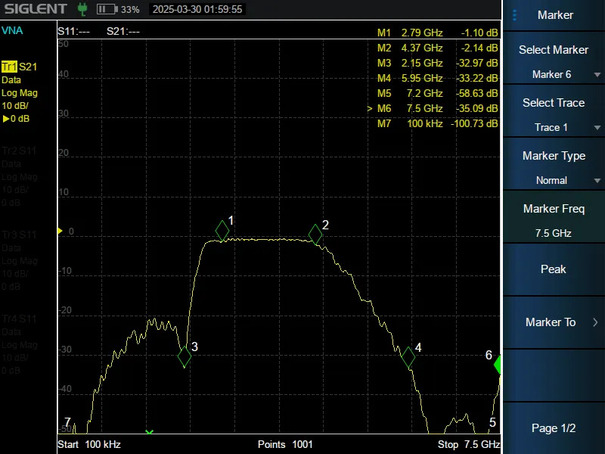Image resolution: width=605 pixels, height=454 pixels.
Task: Select the active M6 7.5 GHz row
Action: pyautogui.click(x=433, y=108)
